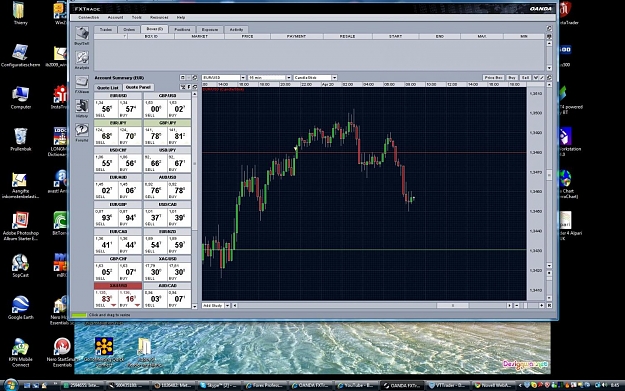This screenshot has height=391, width=625.
Task: Sort by the MARKET column header
Action: click(199, 36)
